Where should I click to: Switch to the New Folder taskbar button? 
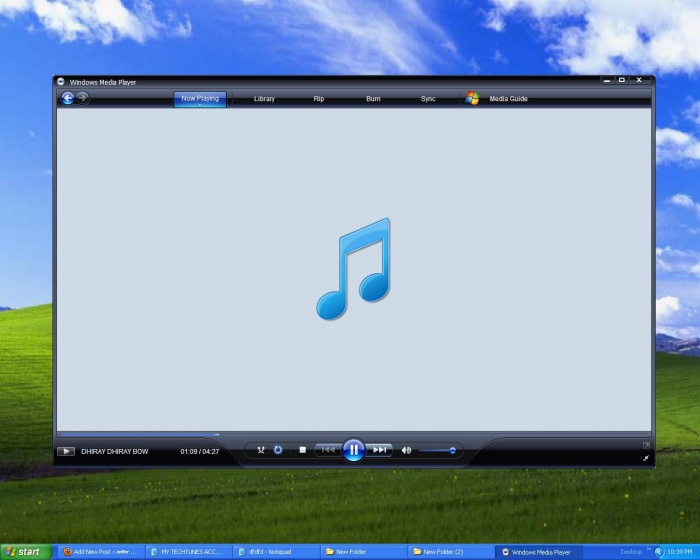coord(364,552)
